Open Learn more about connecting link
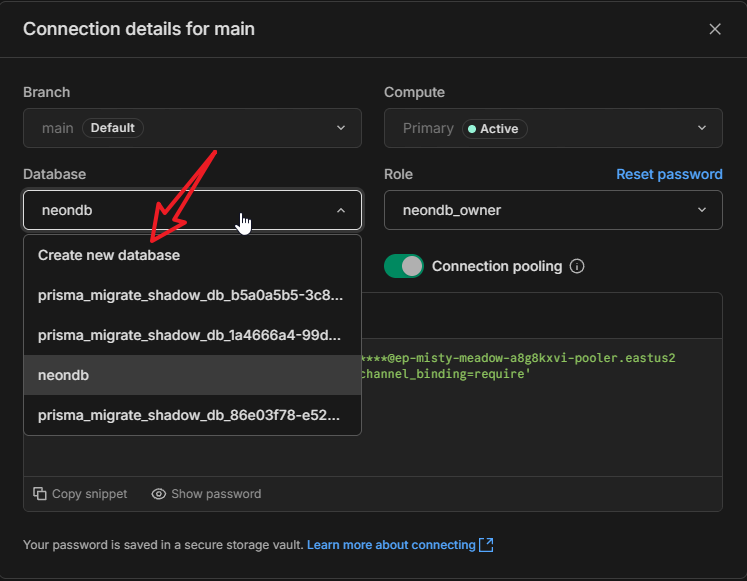 point(391,545)
